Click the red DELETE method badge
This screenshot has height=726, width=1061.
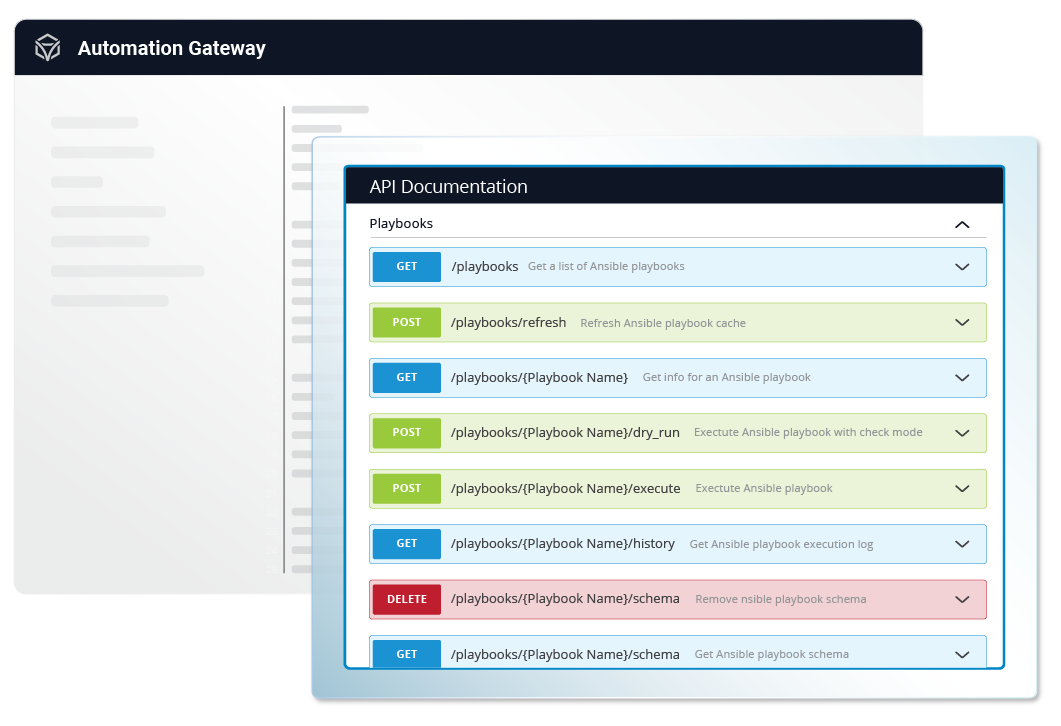pos(406,599)
